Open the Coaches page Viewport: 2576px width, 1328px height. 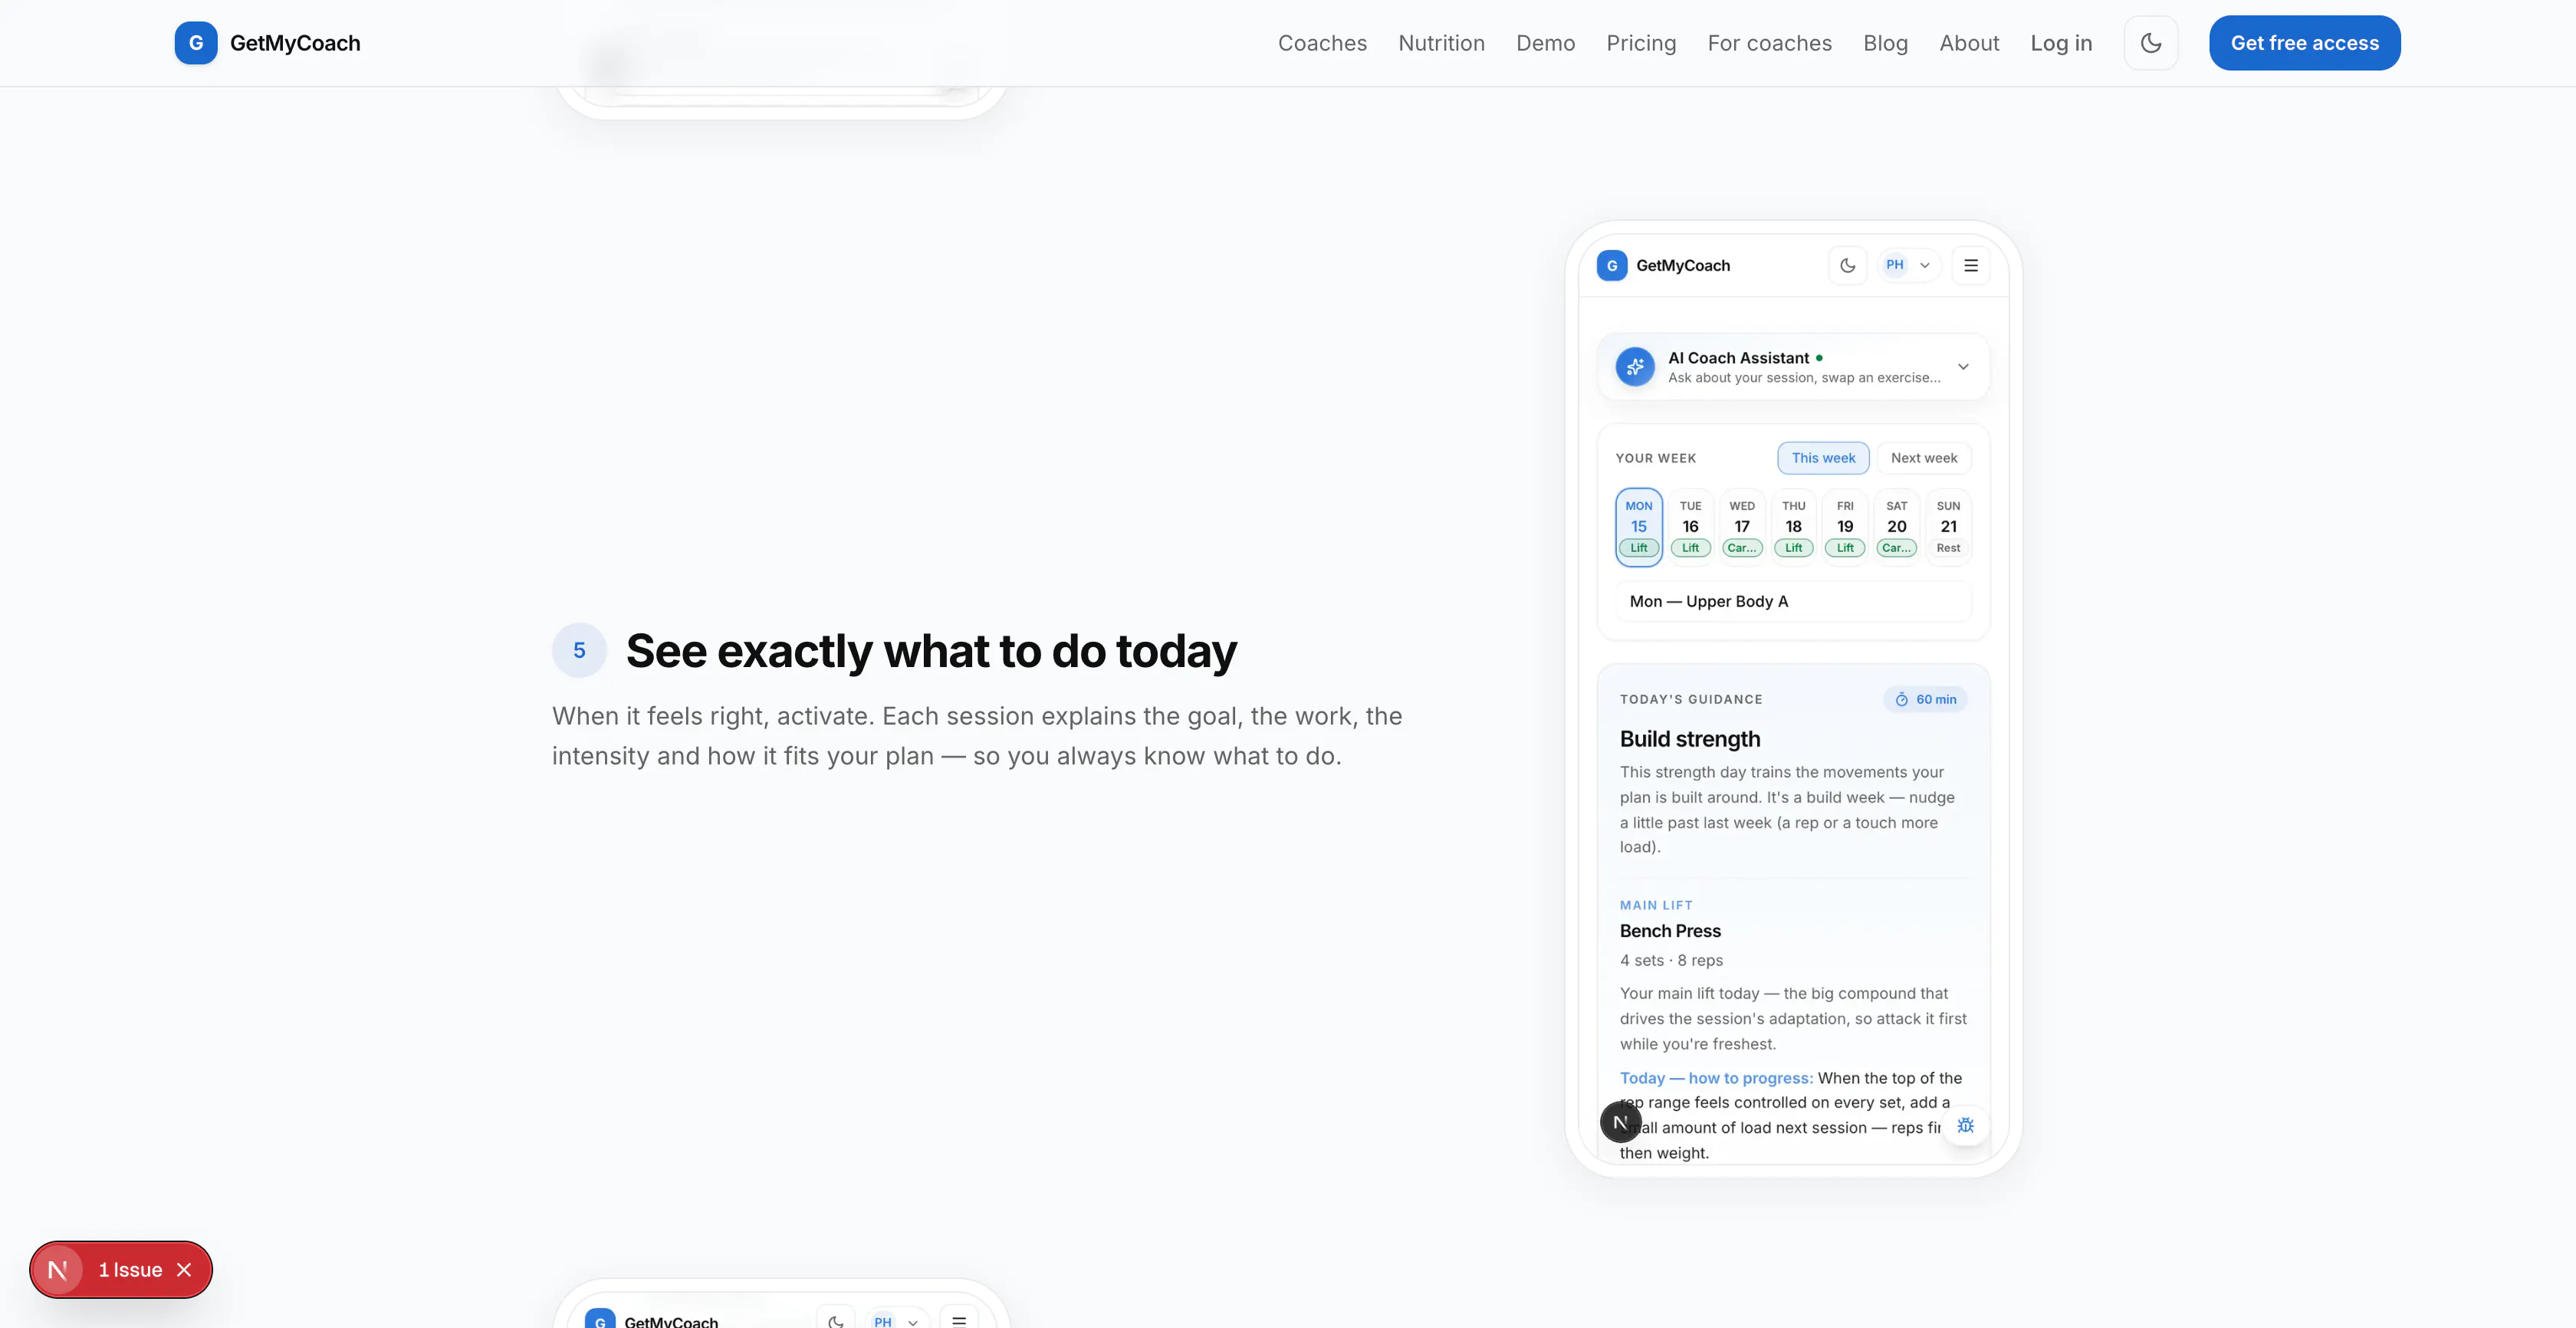point(1322,43)
